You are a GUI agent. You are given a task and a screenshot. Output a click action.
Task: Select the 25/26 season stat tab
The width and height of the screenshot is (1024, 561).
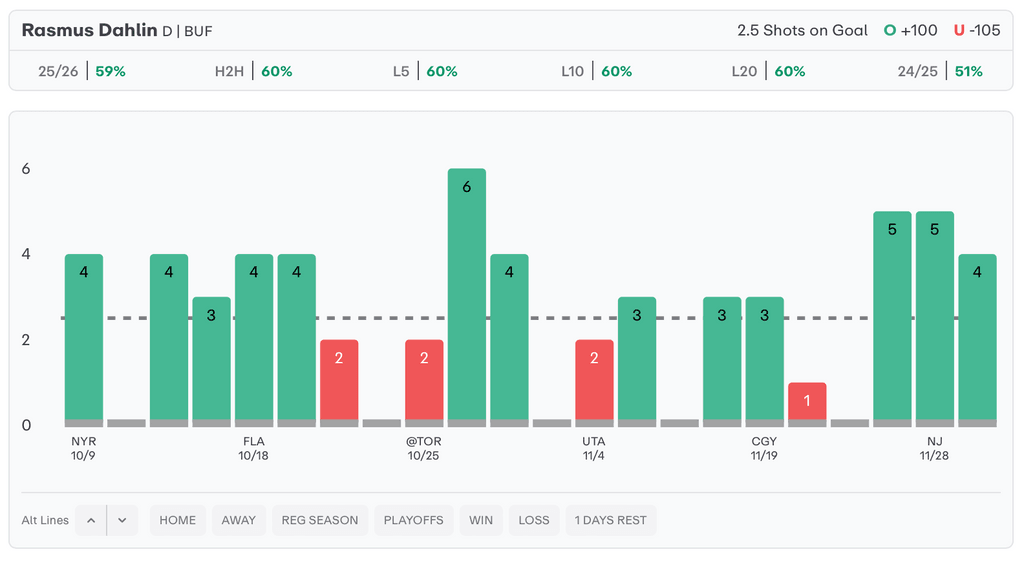pyautogui.click(x=82, y=71)
